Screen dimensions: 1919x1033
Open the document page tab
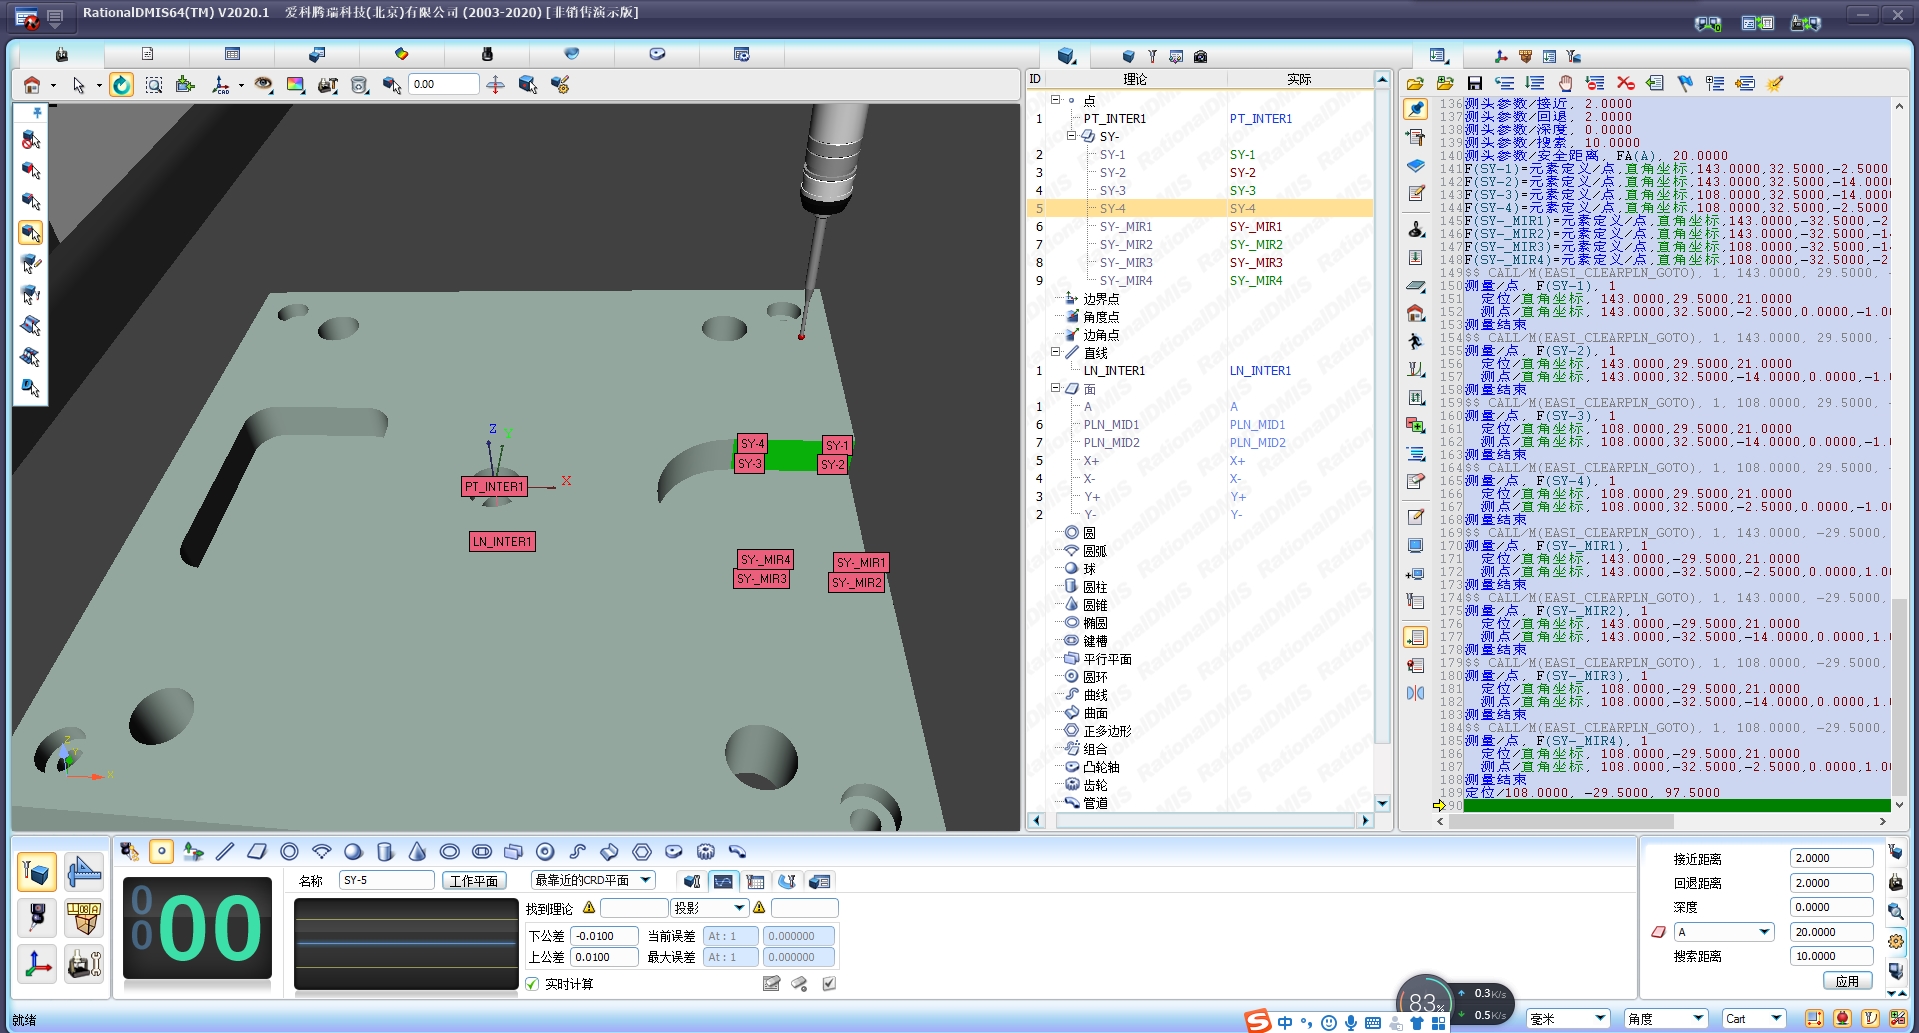(x=147, y=54)
